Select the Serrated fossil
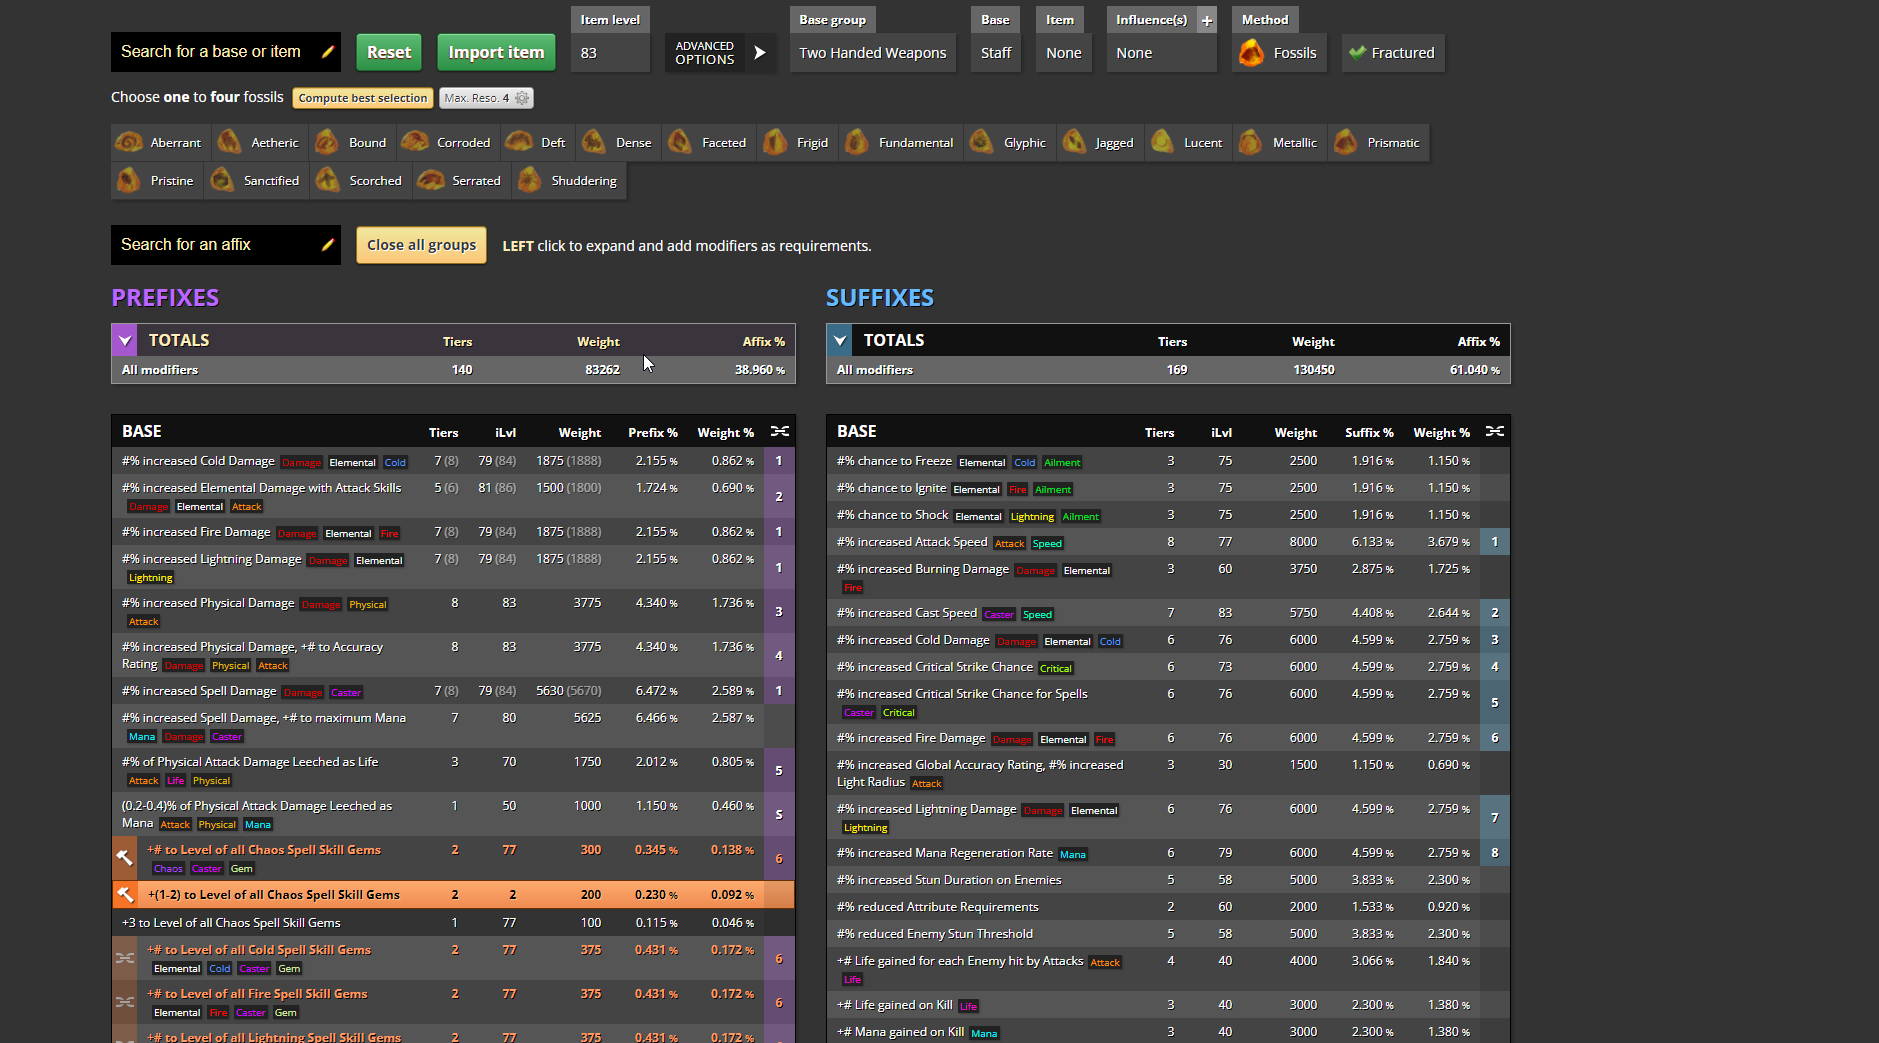 pyautogui.click(x=461, y=181)
